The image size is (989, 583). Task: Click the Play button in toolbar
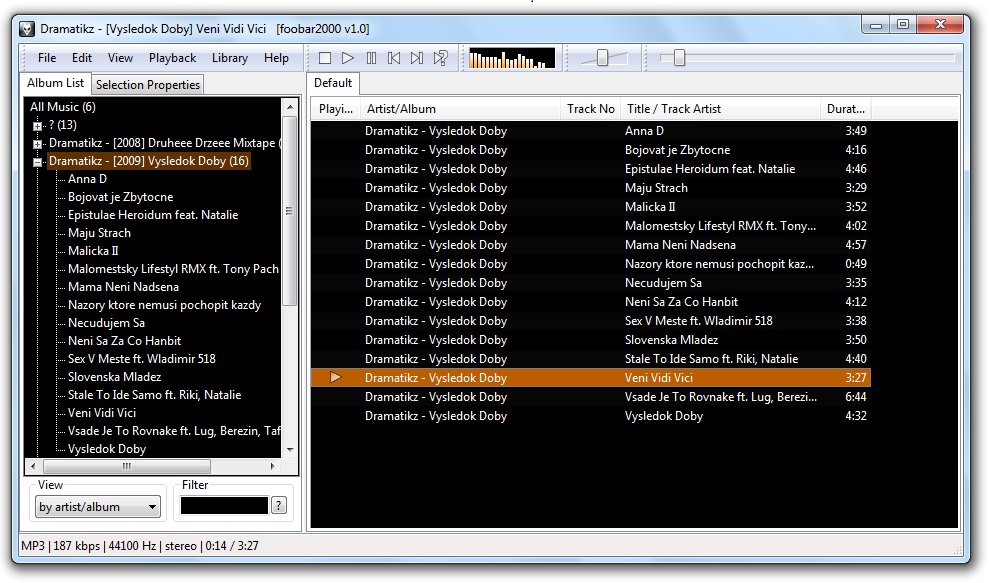(x=348, y=58)
